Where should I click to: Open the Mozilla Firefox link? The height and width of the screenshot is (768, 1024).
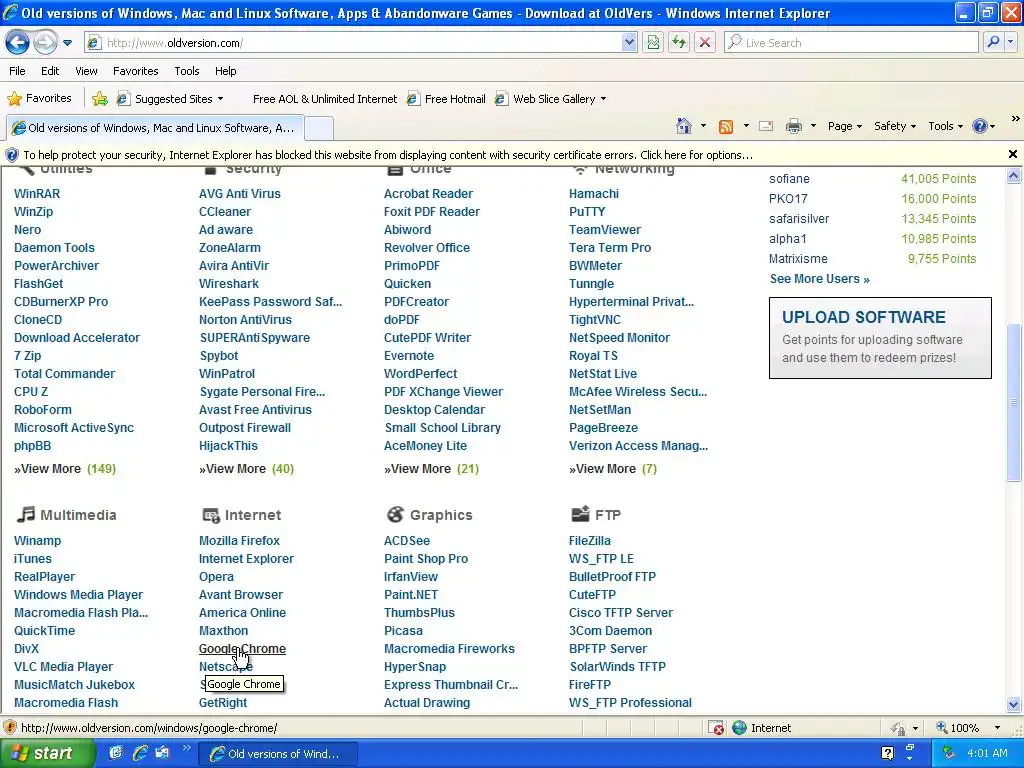[x=239, y=541]
